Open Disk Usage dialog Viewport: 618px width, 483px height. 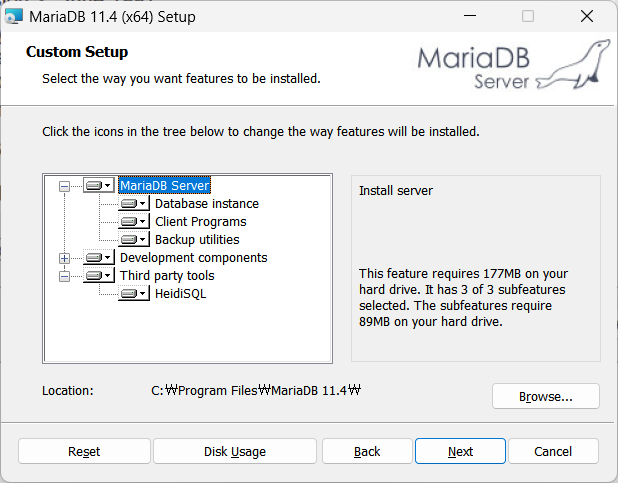[235, 451]
